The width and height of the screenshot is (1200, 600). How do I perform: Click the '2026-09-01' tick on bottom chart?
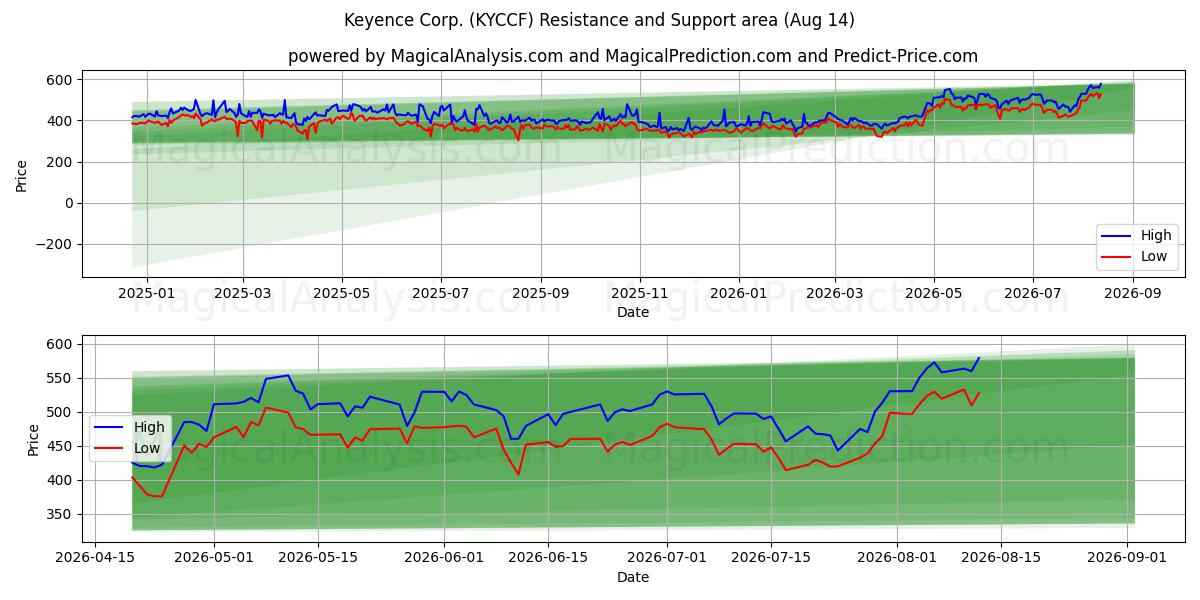click(x=1128, y=558)
